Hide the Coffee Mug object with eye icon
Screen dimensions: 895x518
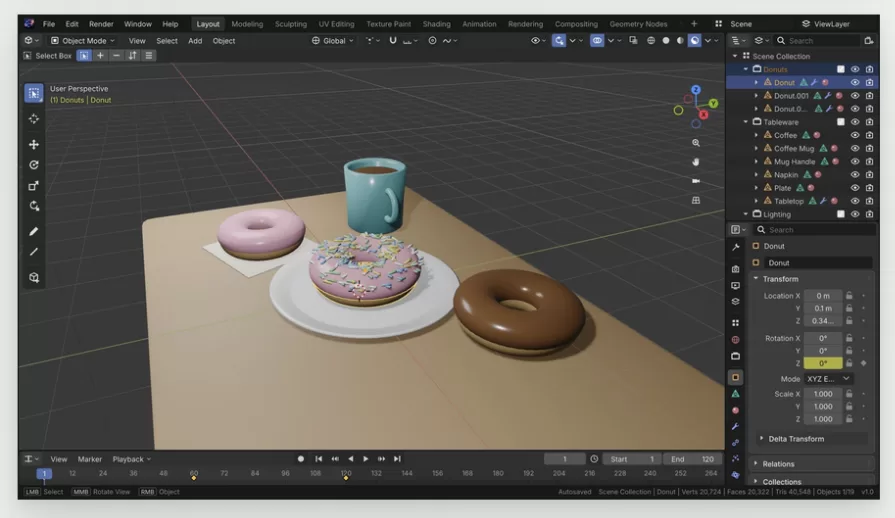point(854,148)
